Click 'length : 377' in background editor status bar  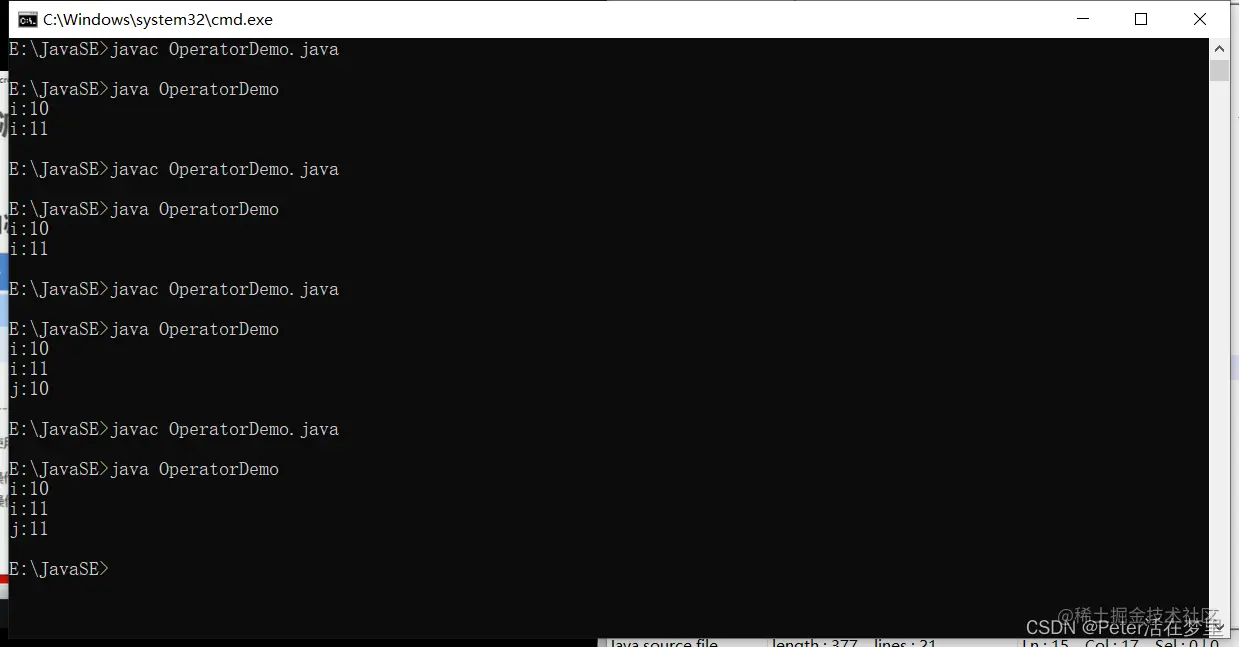[x=816, y=642]
